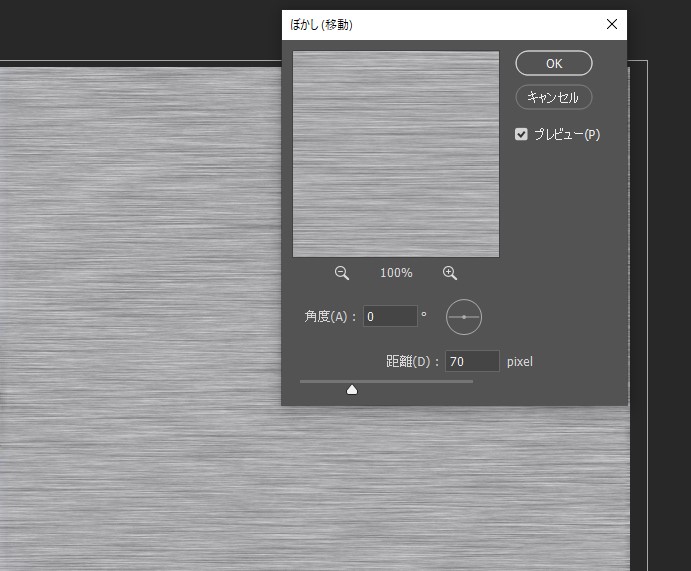Click the 角度(A) angle input field
Screen dimensions: 691x571
[x=390, y=316]
